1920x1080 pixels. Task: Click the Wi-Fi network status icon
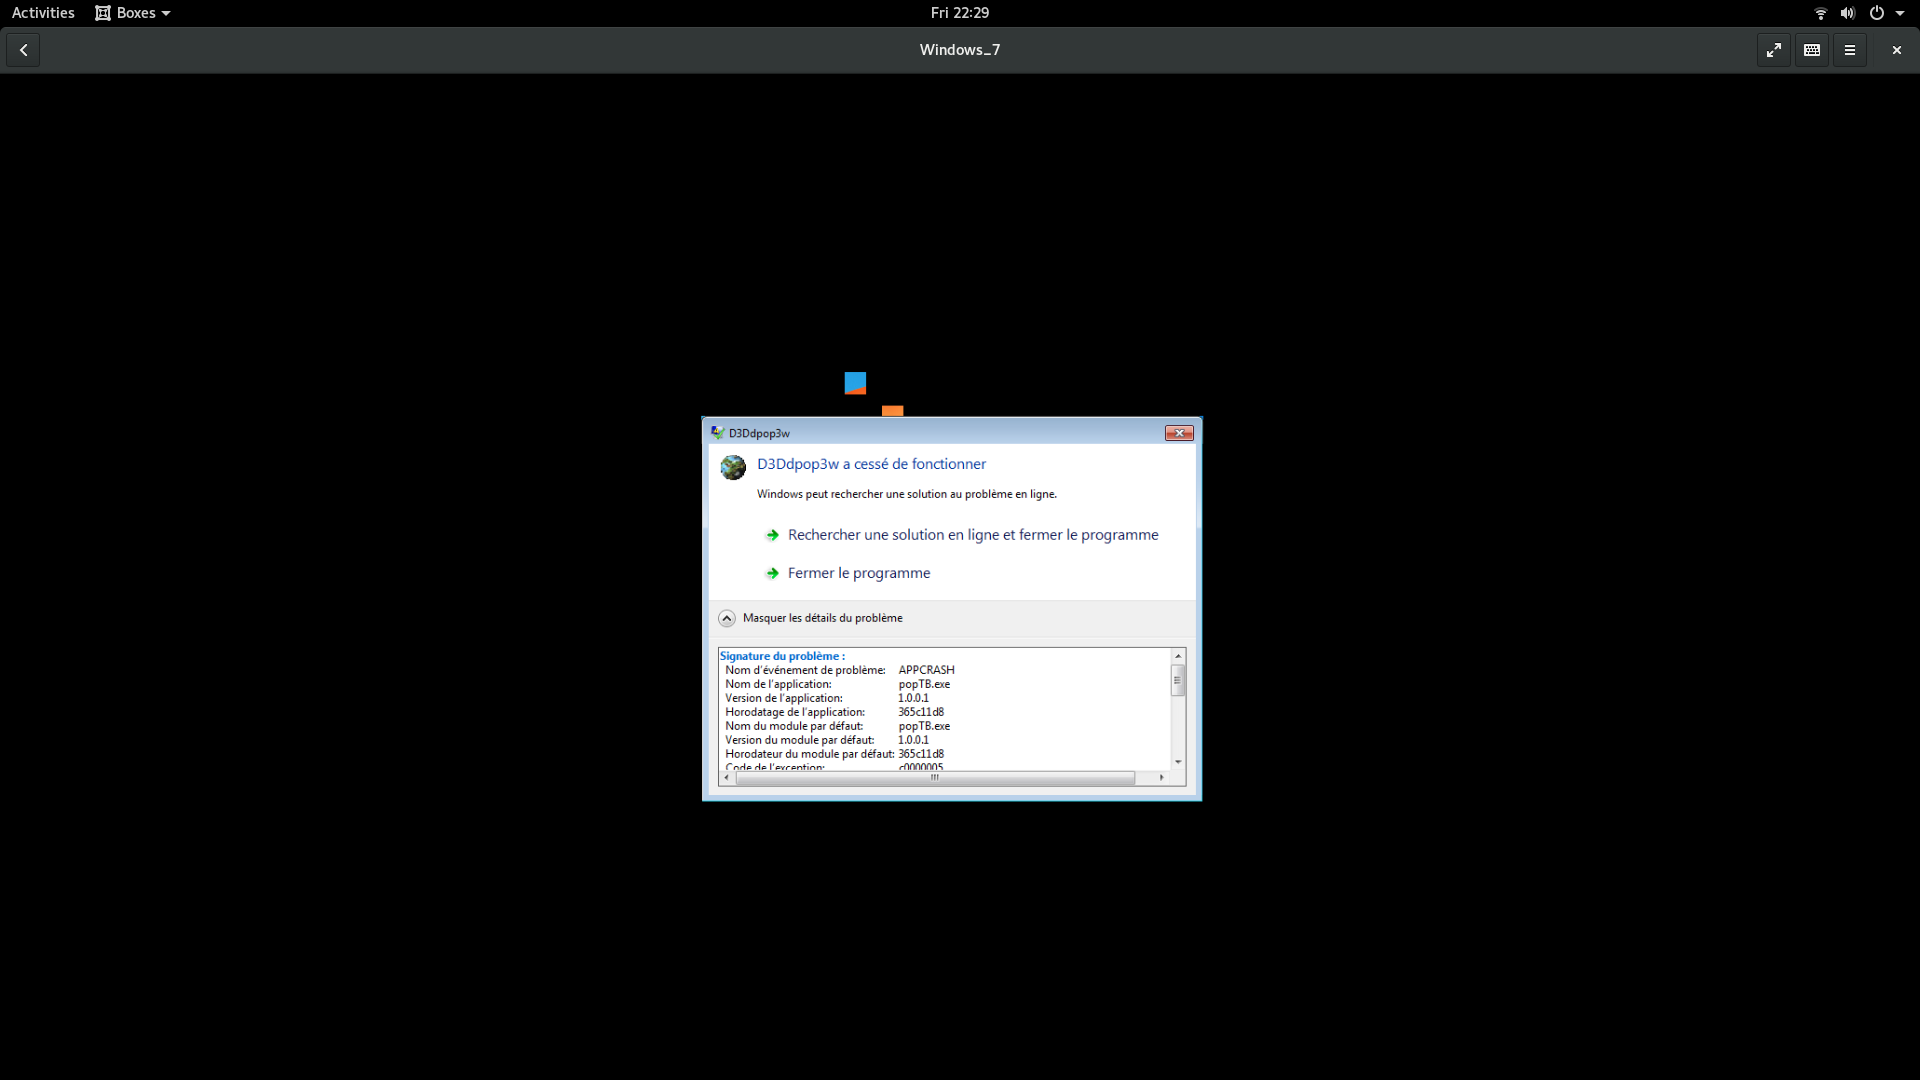point(1820,13)
